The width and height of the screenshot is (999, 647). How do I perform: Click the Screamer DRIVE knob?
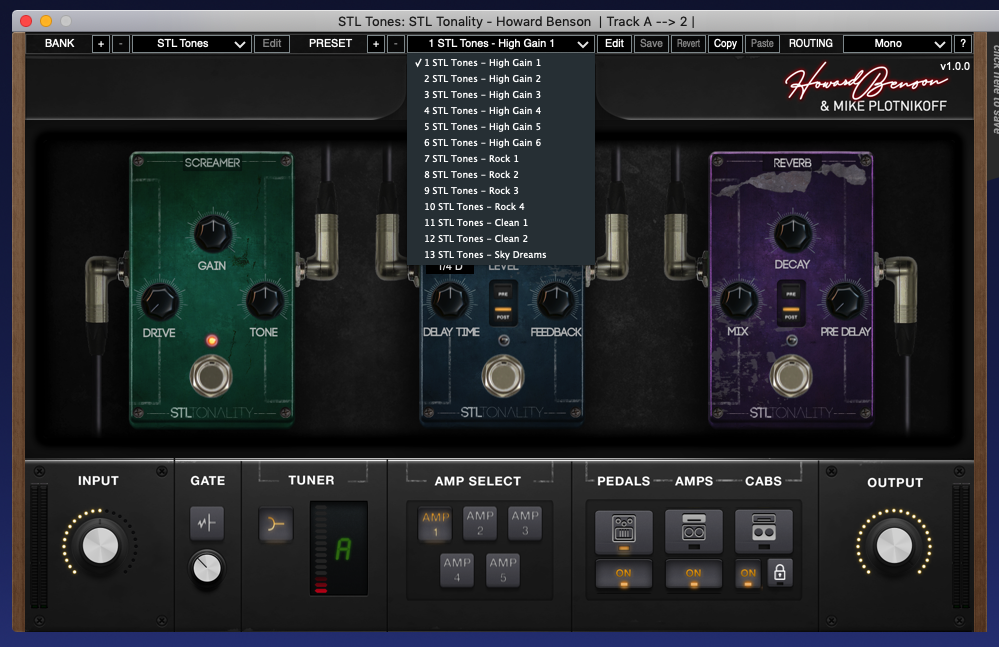pos(160,301)
